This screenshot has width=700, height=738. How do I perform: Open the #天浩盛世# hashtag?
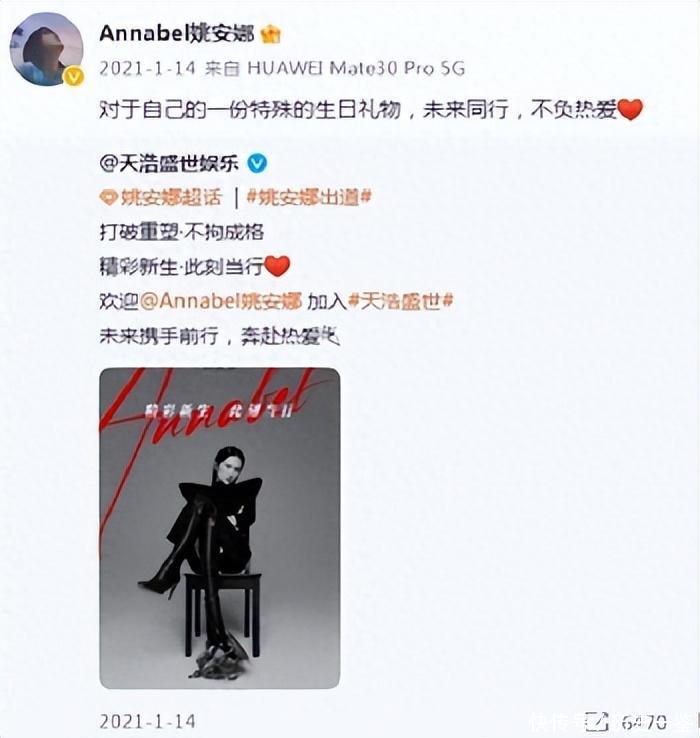401,301
